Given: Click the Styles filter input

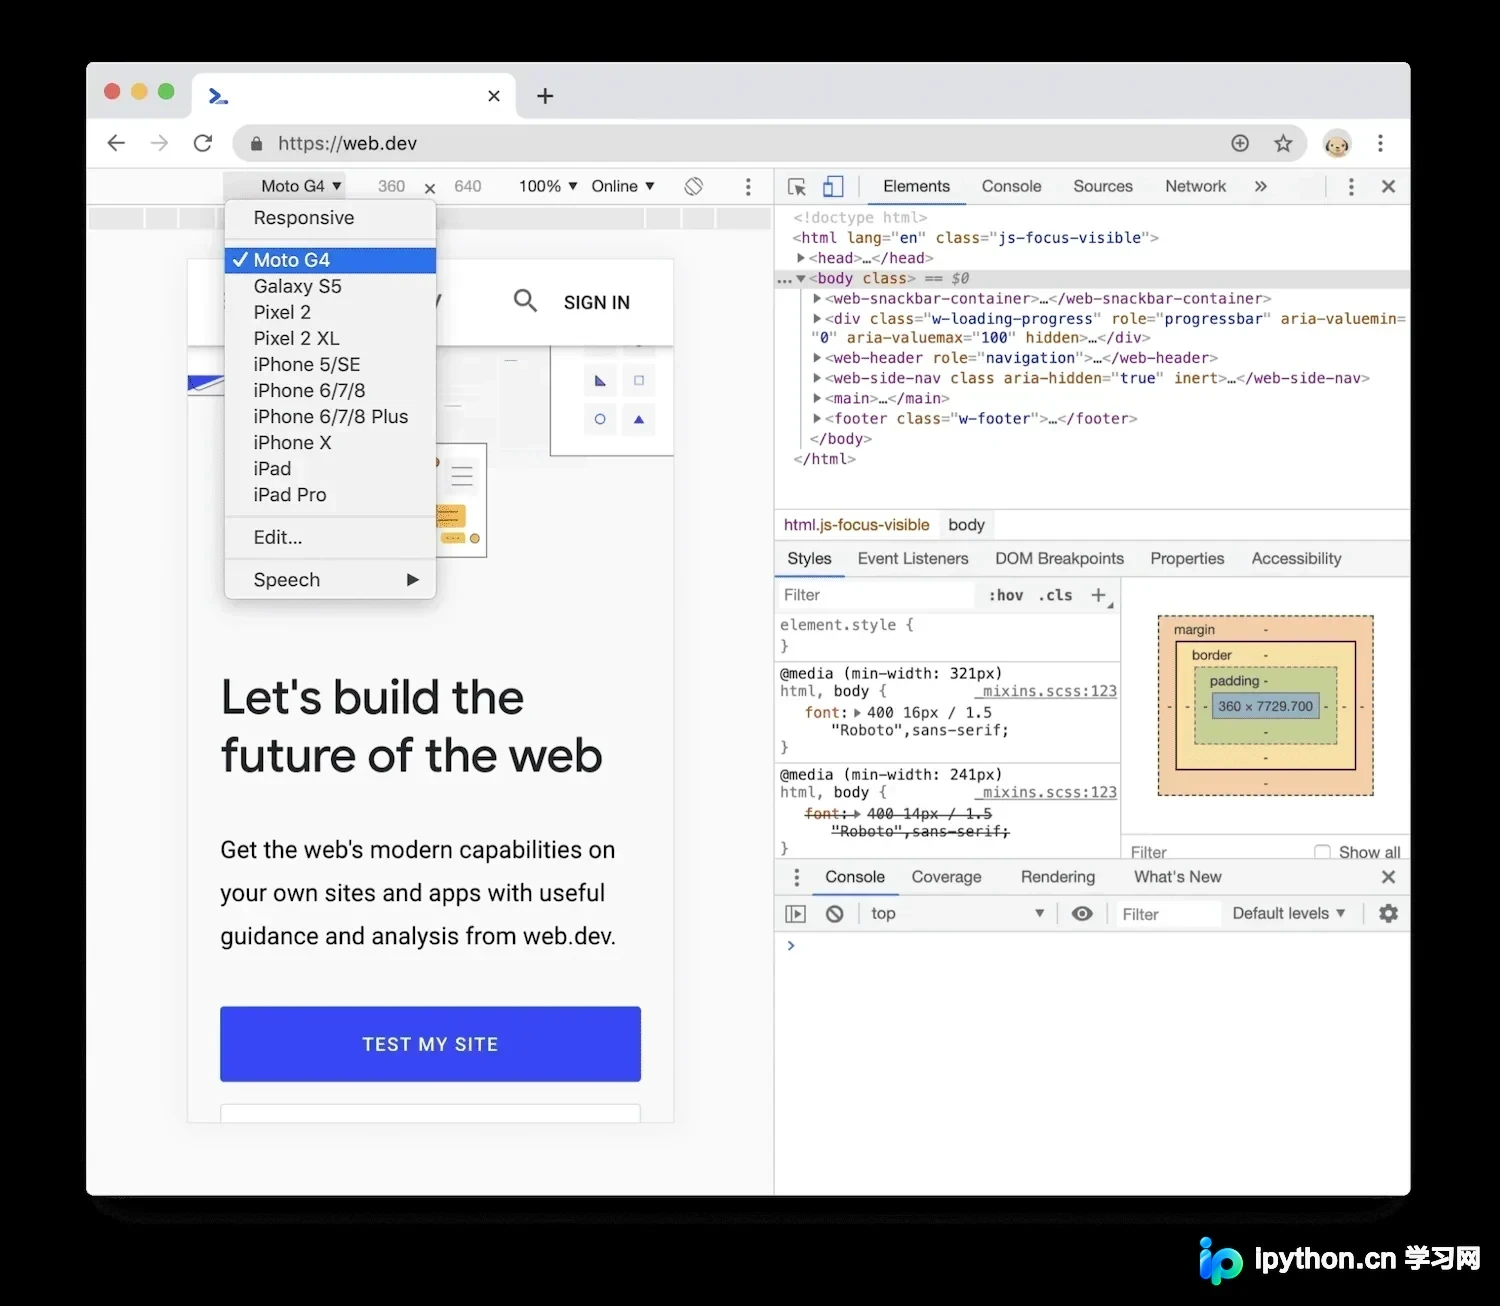Looking at the screenshot, I should click(876, 595).
